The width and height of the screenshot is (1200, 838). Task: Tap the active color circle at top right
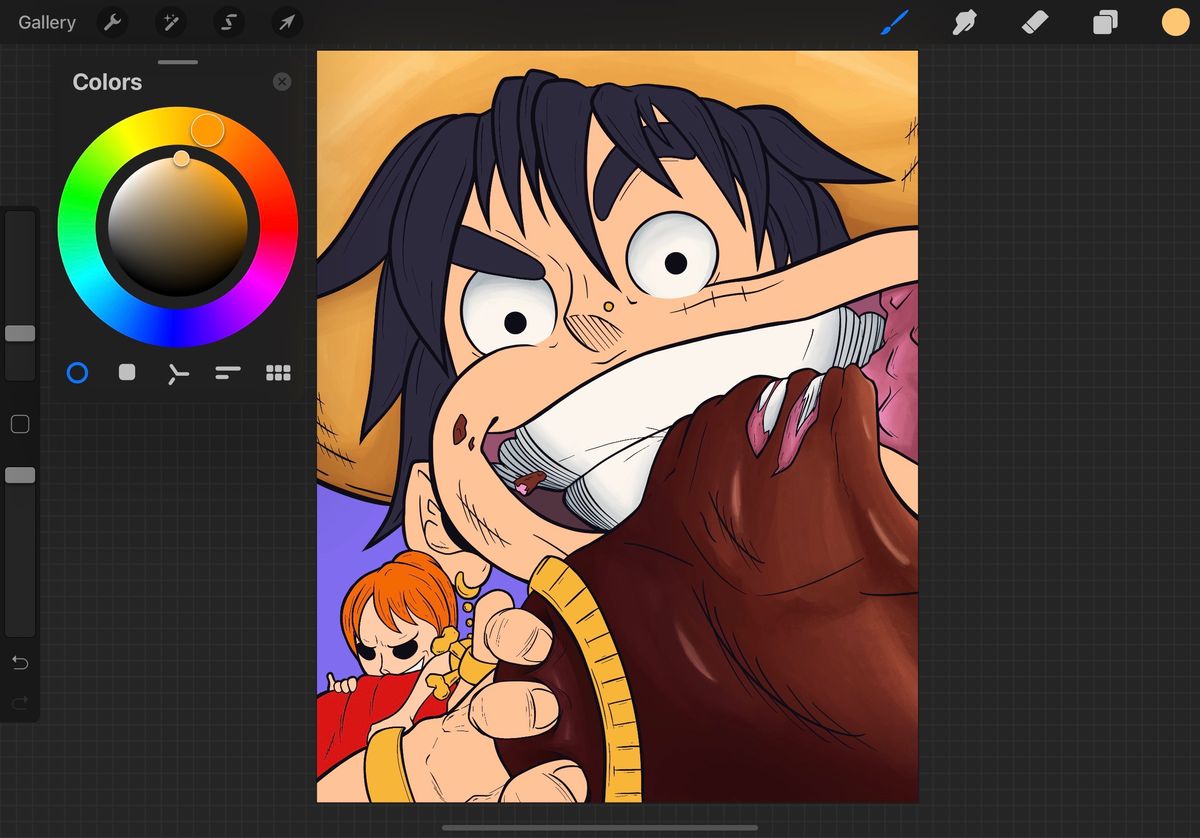(1176, 22)
